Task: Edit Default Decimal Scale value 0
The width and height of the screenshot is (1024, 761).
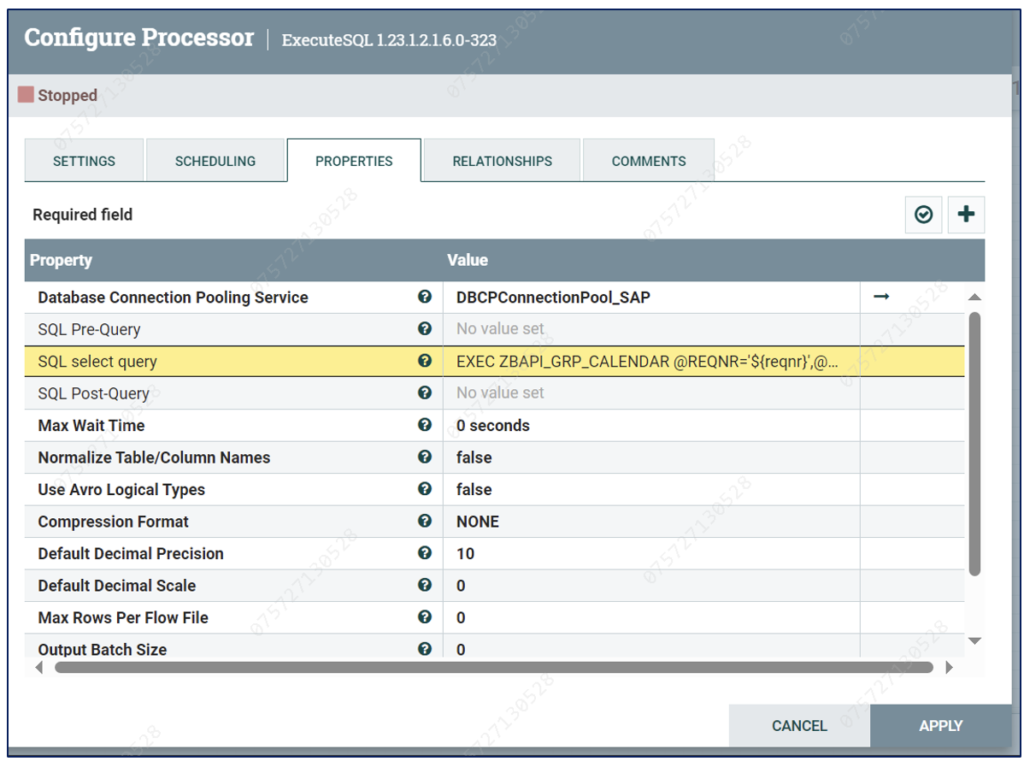Action: pos(651,585)
